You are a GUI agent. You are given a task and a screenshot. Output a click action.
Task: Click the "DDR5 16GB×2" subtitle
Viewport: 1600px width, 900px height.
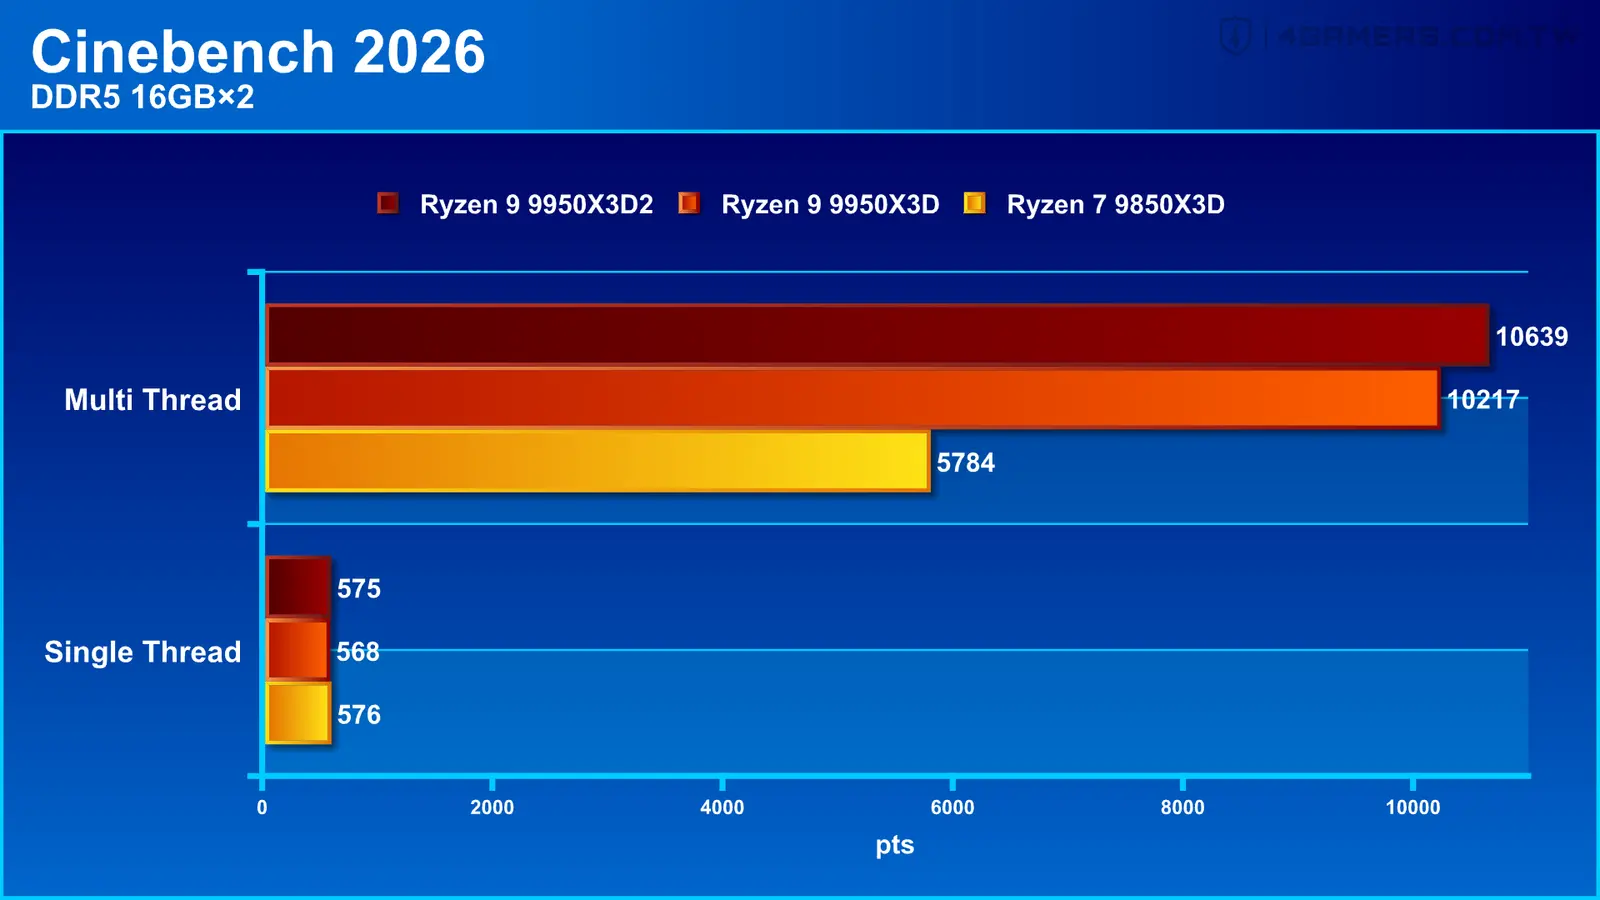point(142,97)
